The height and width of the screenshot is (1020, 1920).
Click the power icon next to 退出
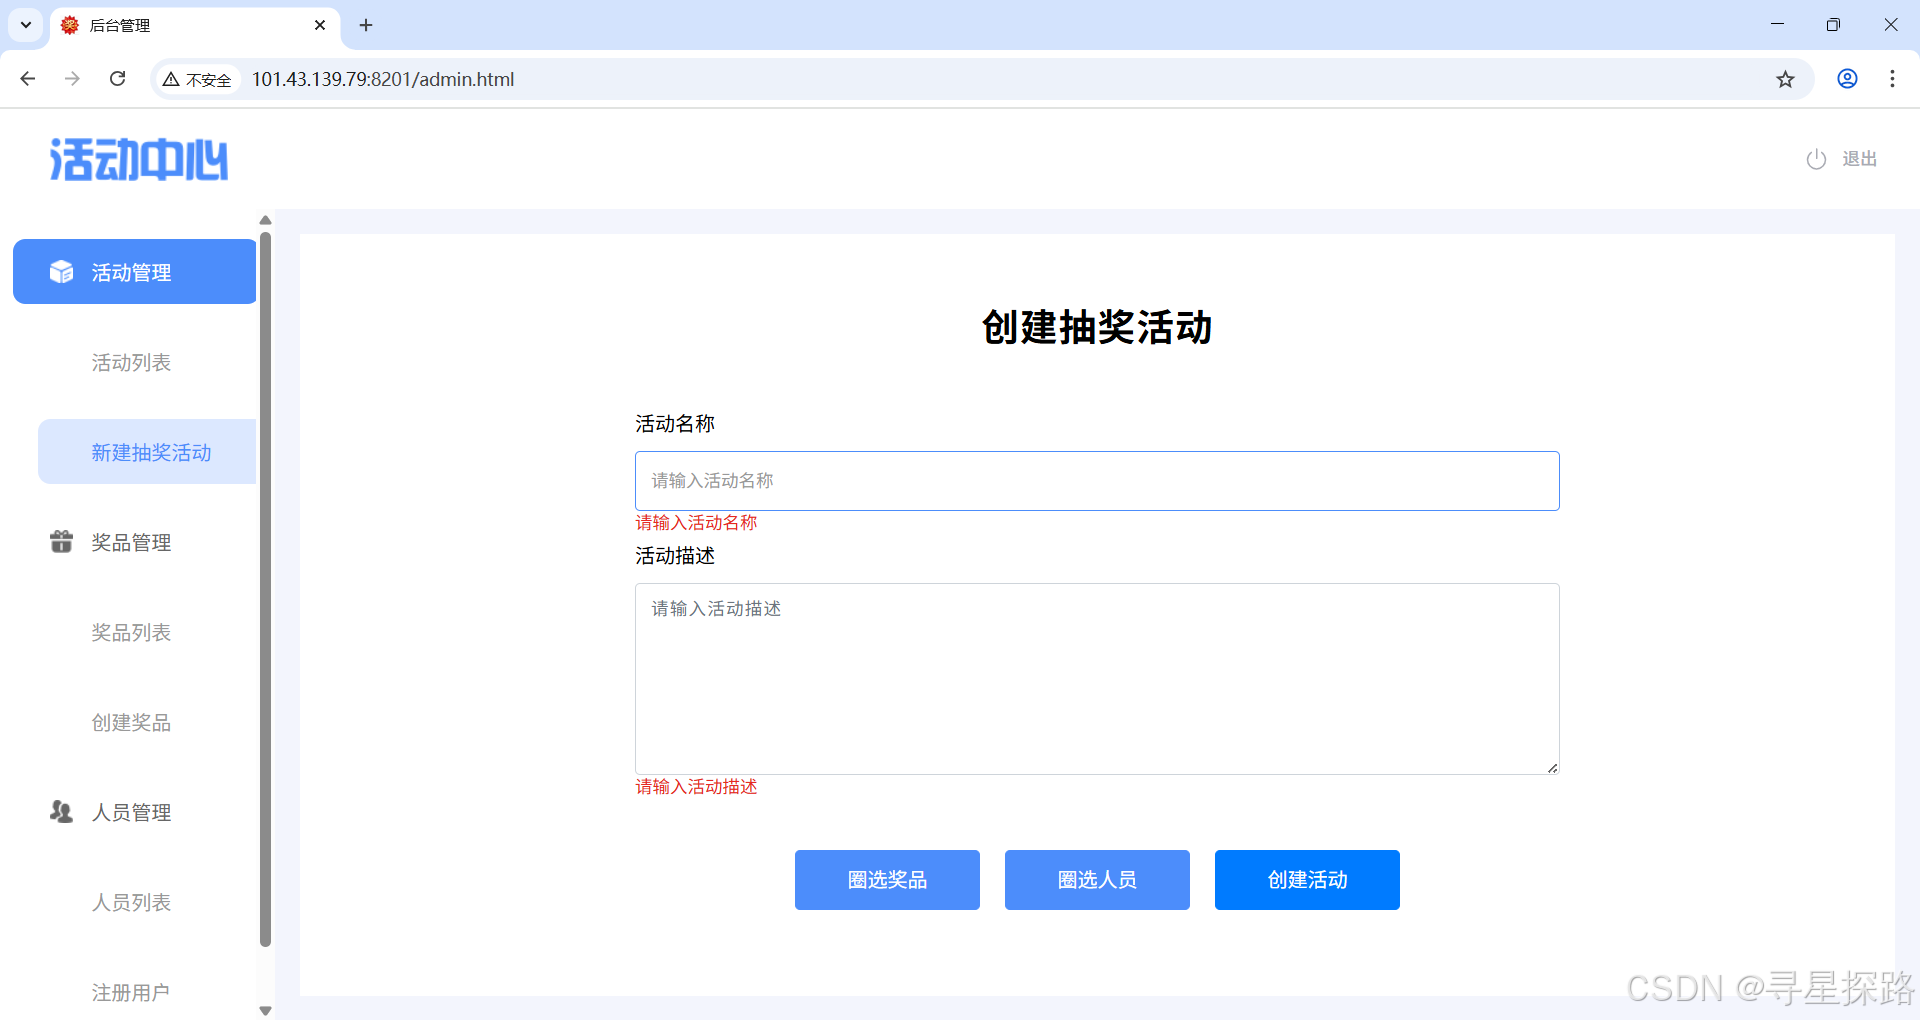1816,159
